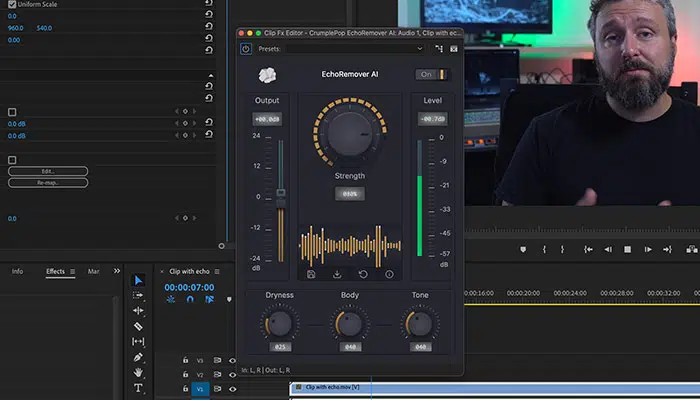Switch to the Mar tab
The image size is (700, 400).
pos(93,271)
